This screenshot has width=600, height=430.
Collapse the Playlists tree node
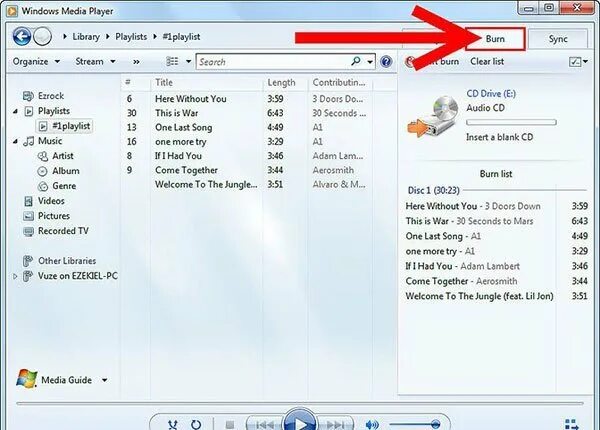15,111
